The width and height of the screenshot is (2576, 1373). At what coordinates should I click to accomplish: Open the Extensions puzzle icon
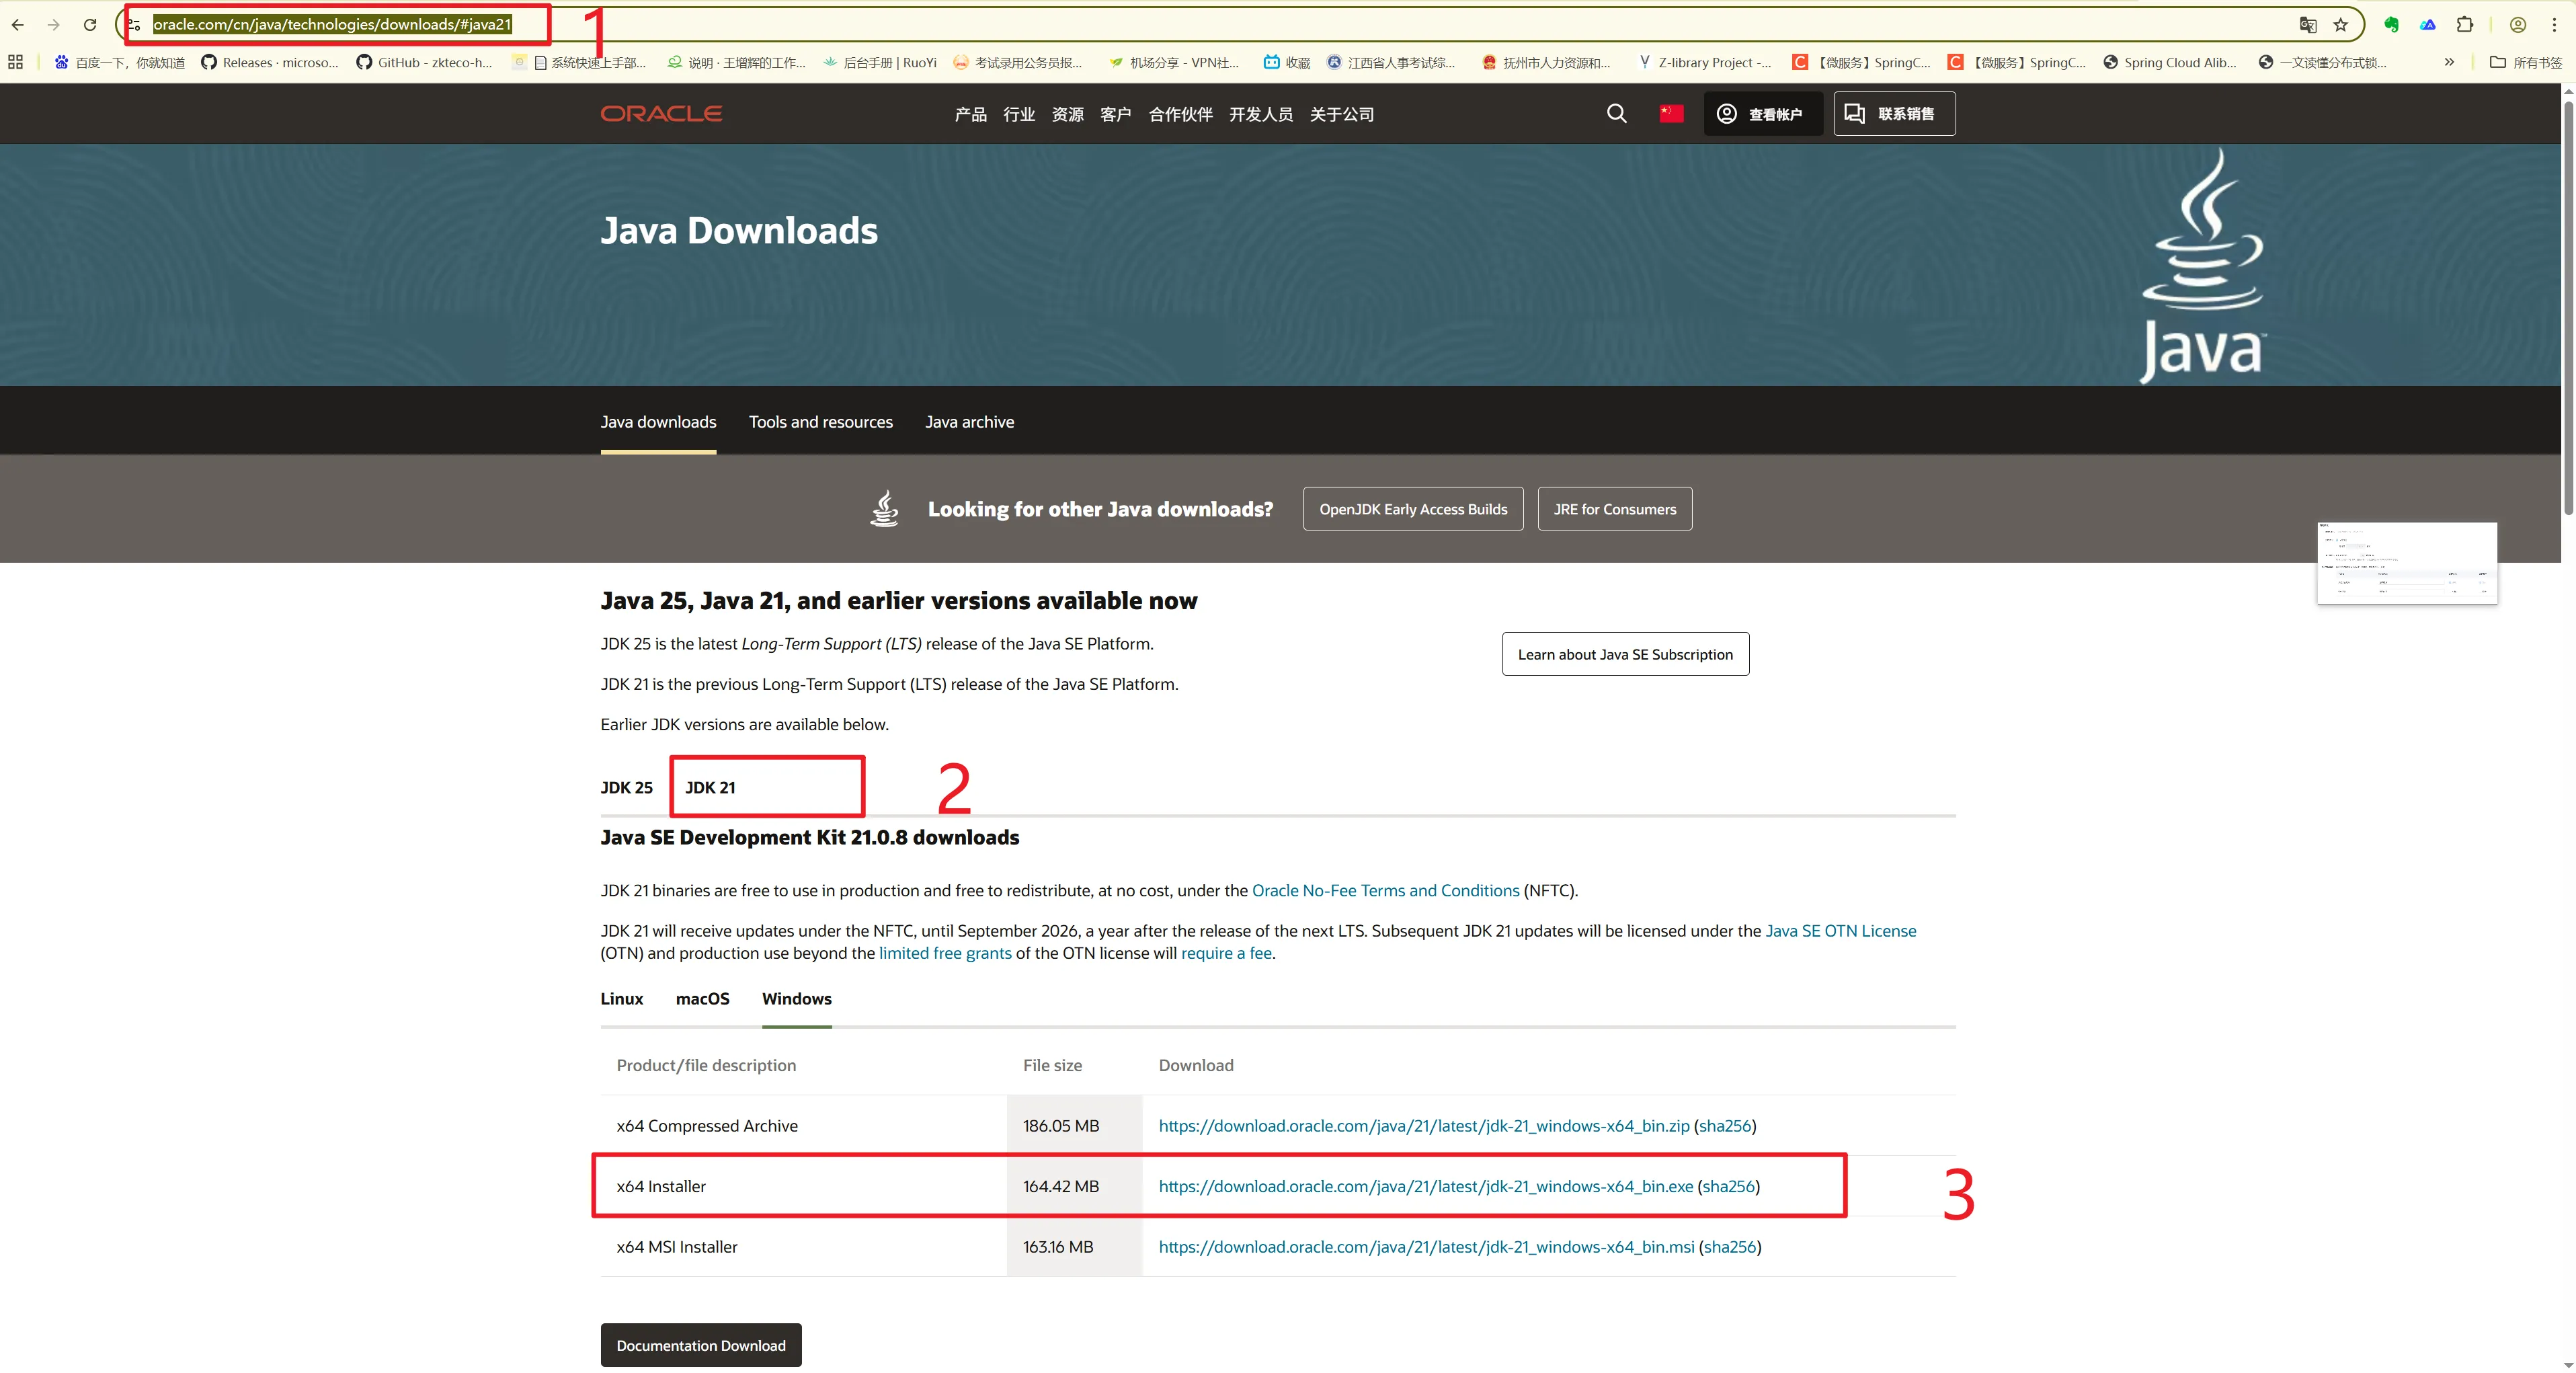(x=2465, y=24)
